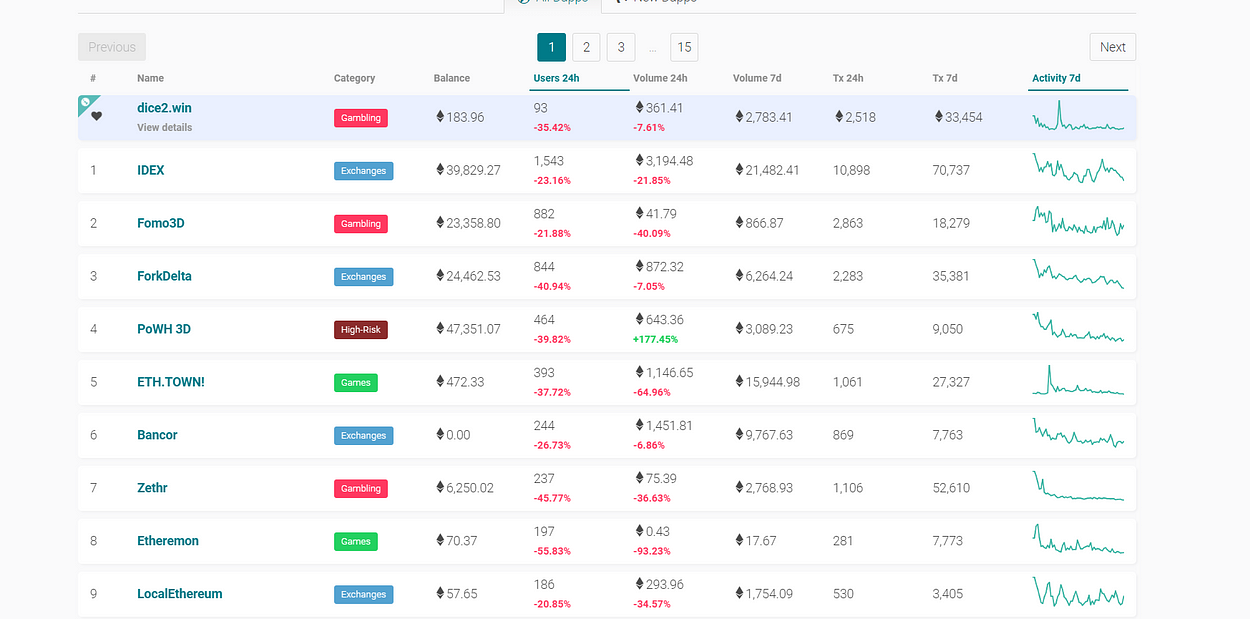
Task: Sort by Tx 7d column header
Action: [946, 78]
